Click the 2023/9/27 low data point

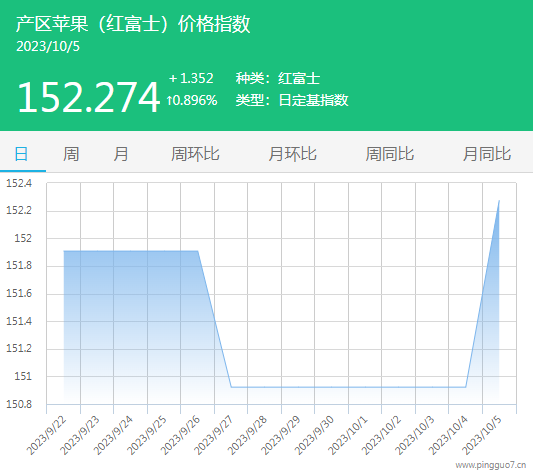tap(231, 387)
